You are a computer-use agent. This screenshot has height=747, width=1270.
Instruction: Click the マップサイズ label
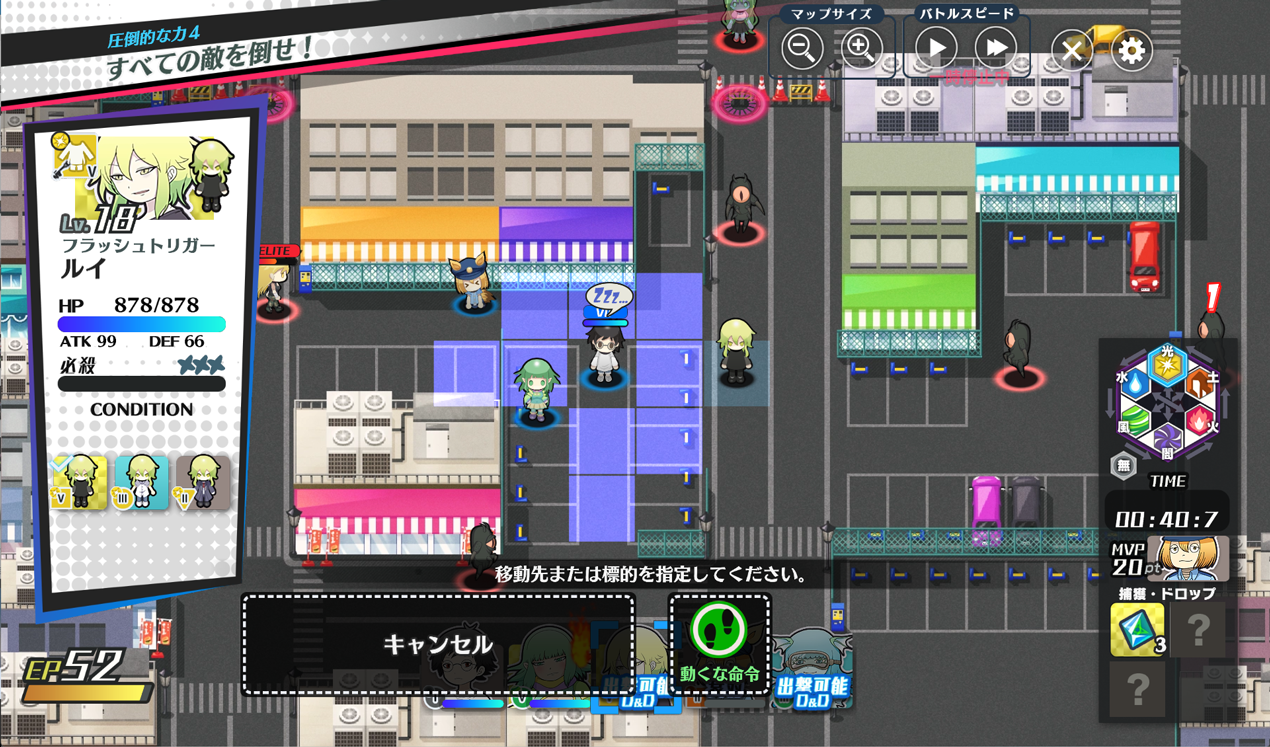(831, 14)
